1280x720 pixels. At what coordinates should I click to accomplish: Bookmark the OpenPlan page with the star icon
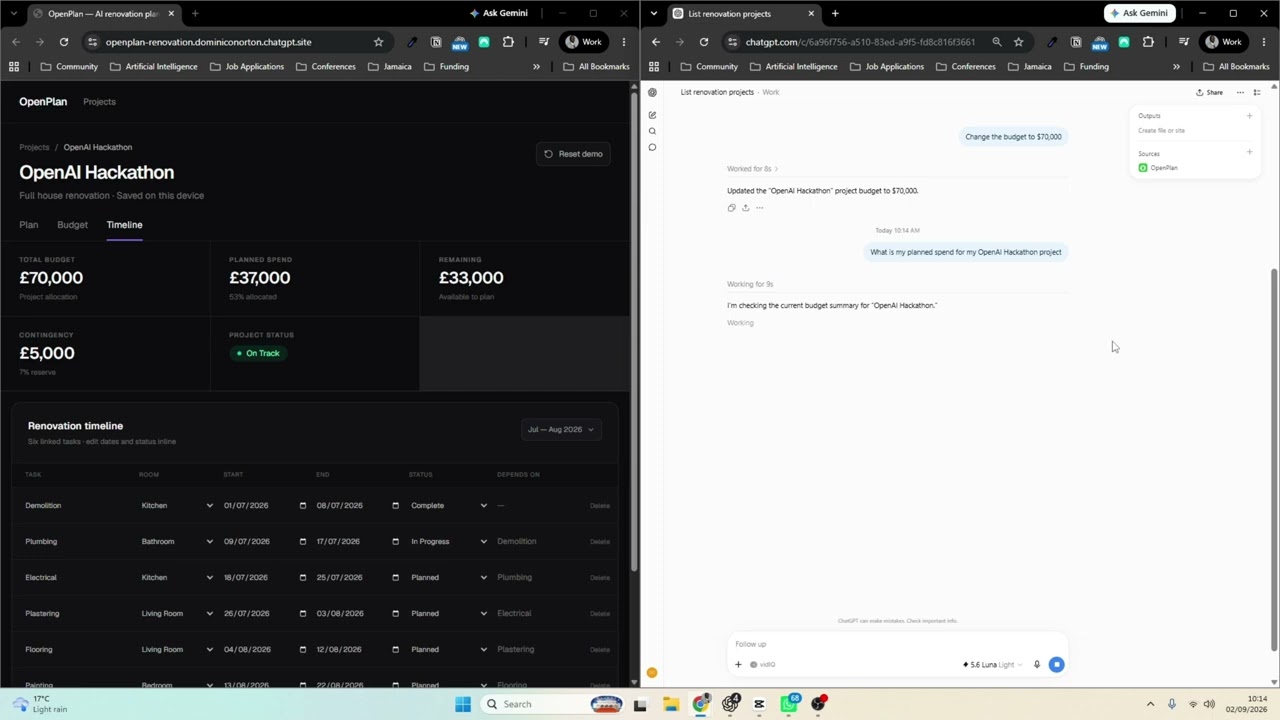[378, 42]
